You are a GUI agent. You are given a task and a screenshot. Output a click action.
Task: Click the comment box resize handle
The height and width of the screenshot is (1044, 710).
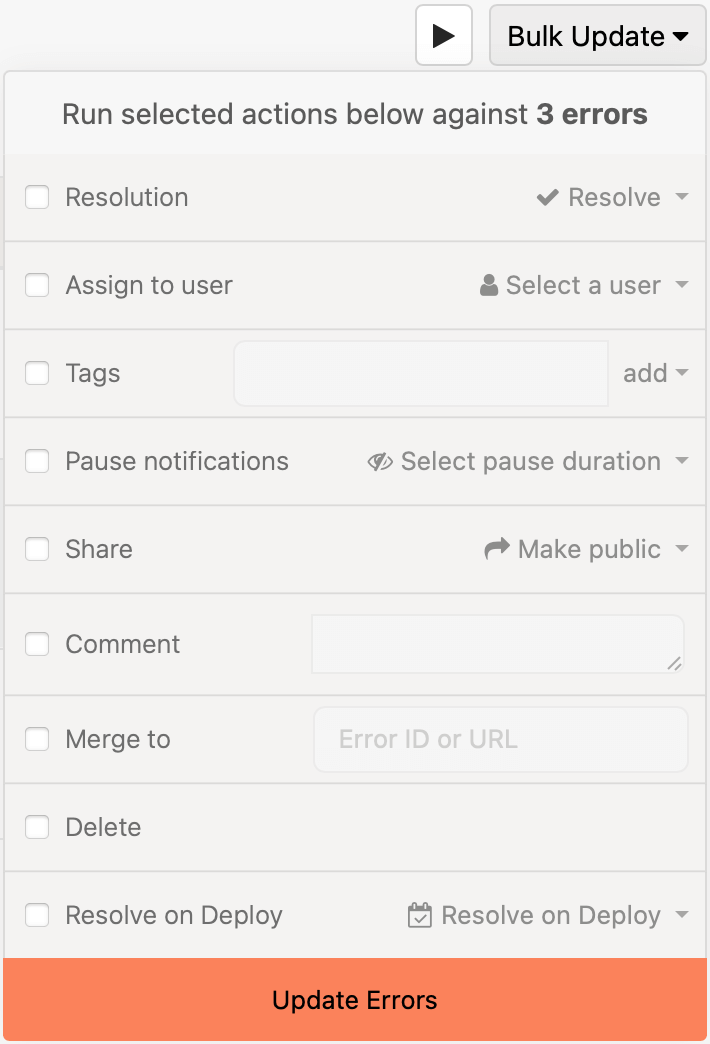[674, 663]
